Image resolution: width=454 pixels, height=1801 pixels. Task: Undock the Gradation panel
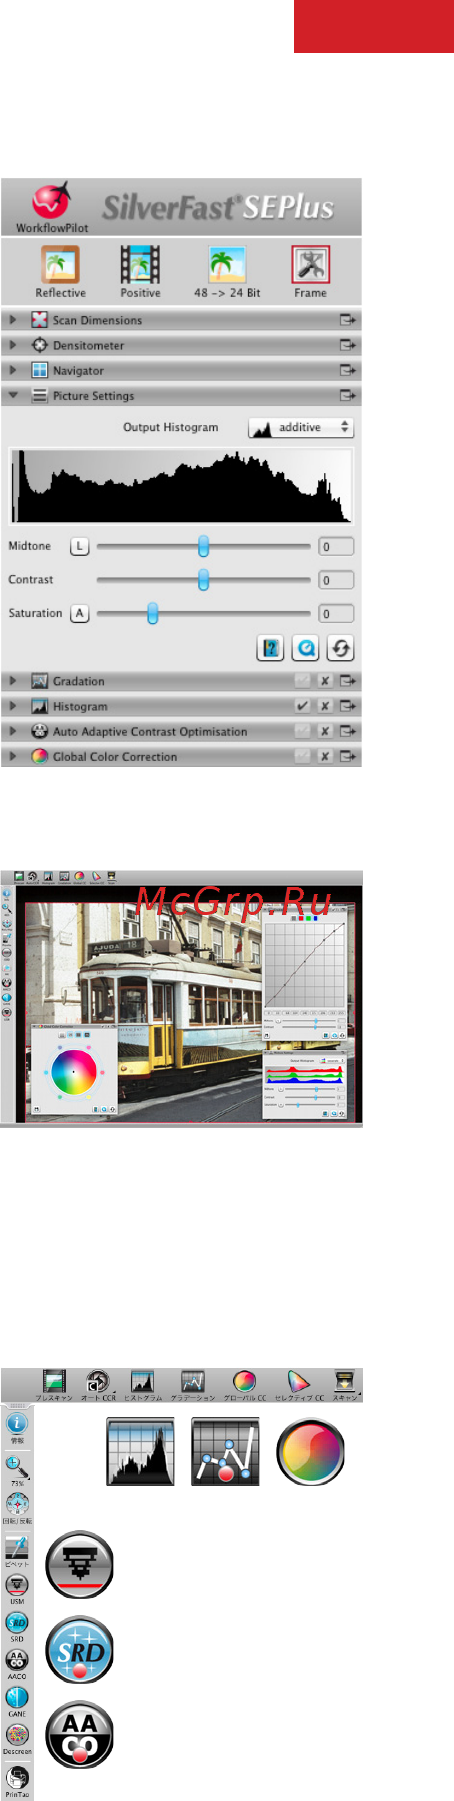(347, 681)
